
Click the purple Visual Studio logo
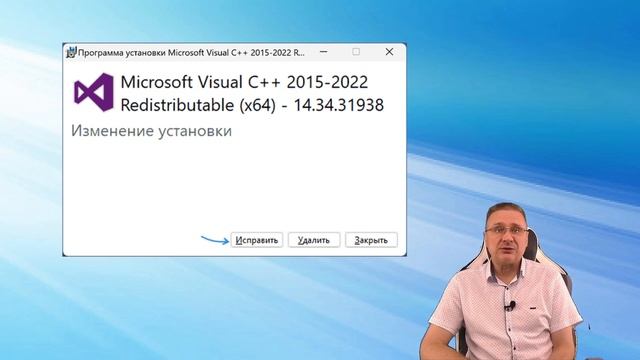point(94,92)
